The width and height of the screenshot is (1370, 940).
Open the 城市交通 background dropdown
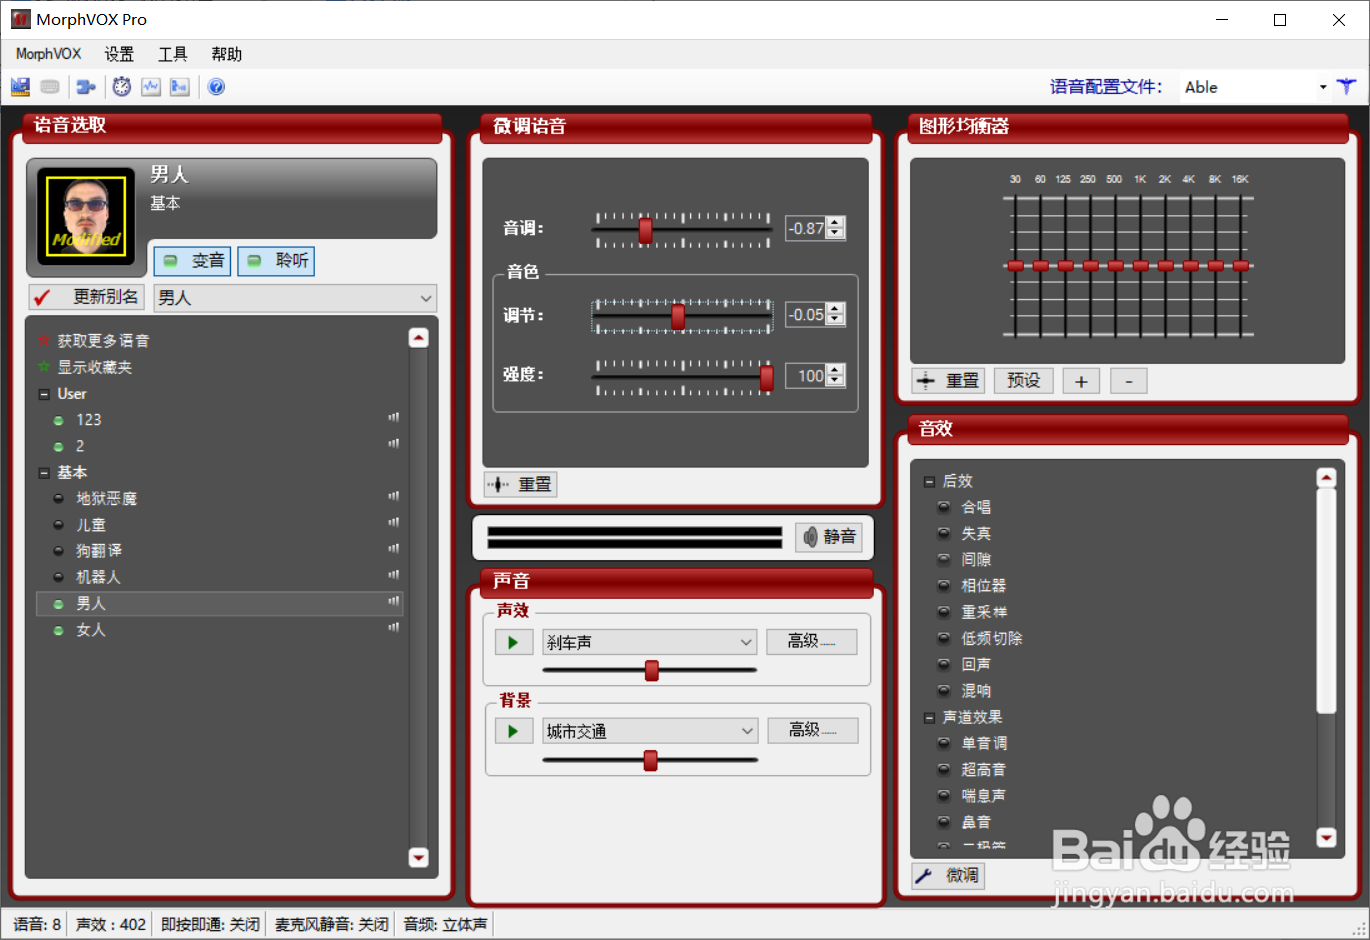coord(747,731)
